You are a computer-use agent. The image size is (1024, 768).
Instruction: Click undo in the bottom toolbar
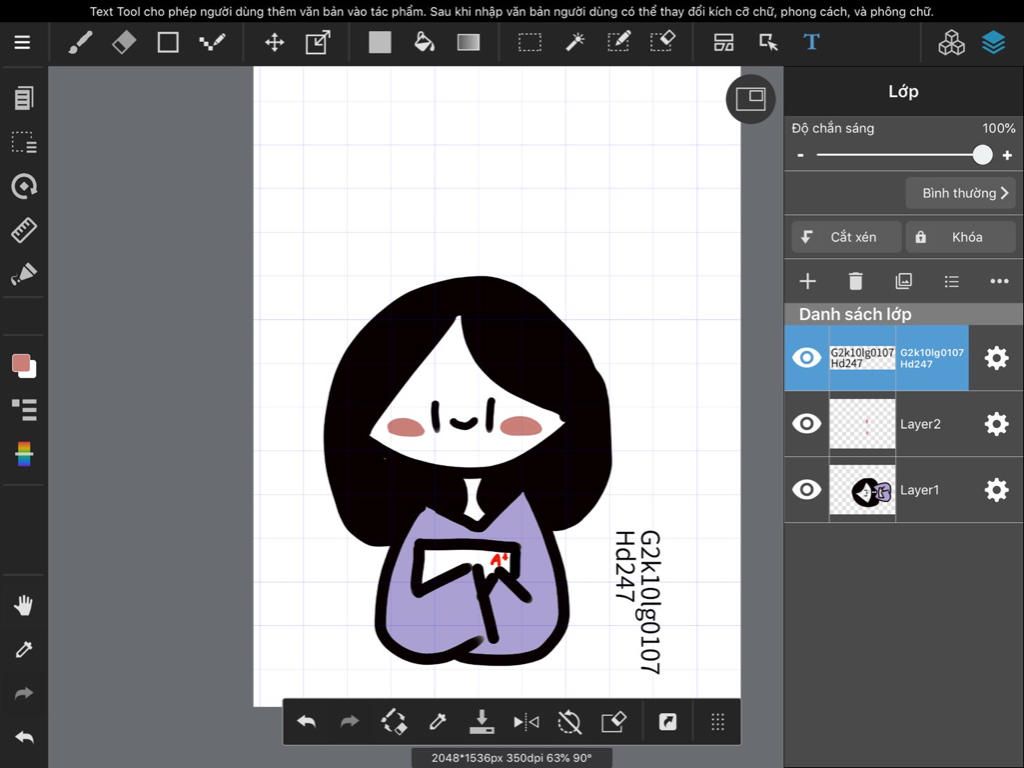pyautogui.click(x=306, y=722)
